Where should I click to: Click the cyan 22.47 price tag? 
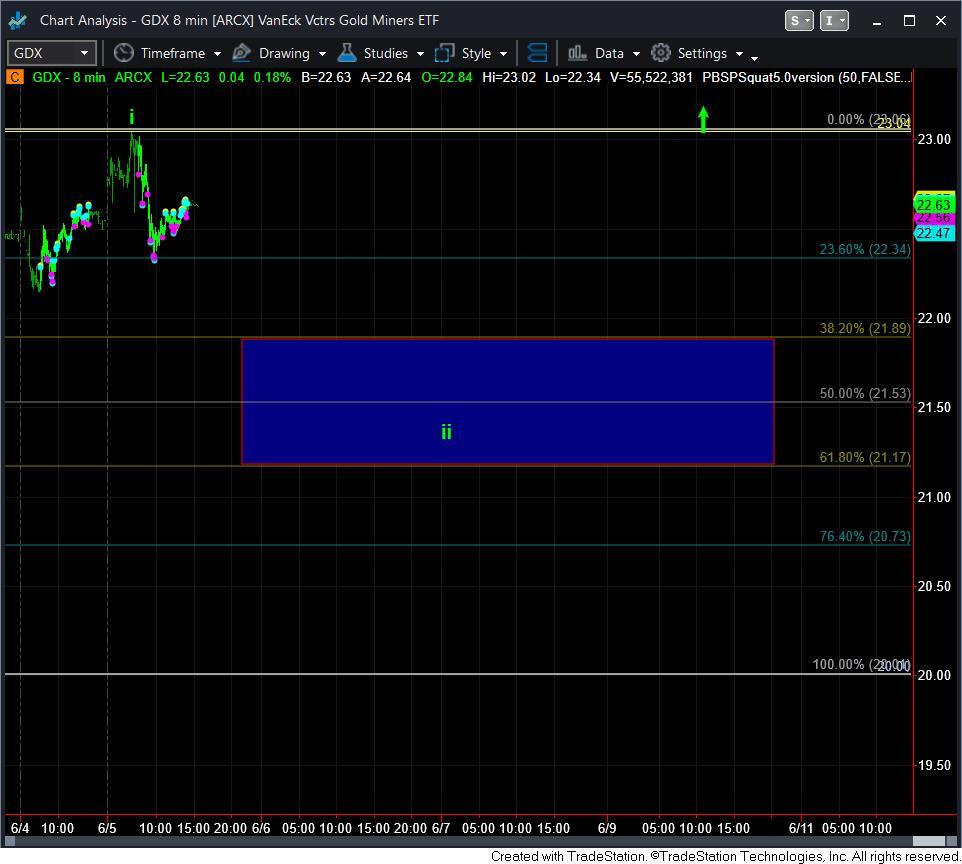[x=933, y=233]
